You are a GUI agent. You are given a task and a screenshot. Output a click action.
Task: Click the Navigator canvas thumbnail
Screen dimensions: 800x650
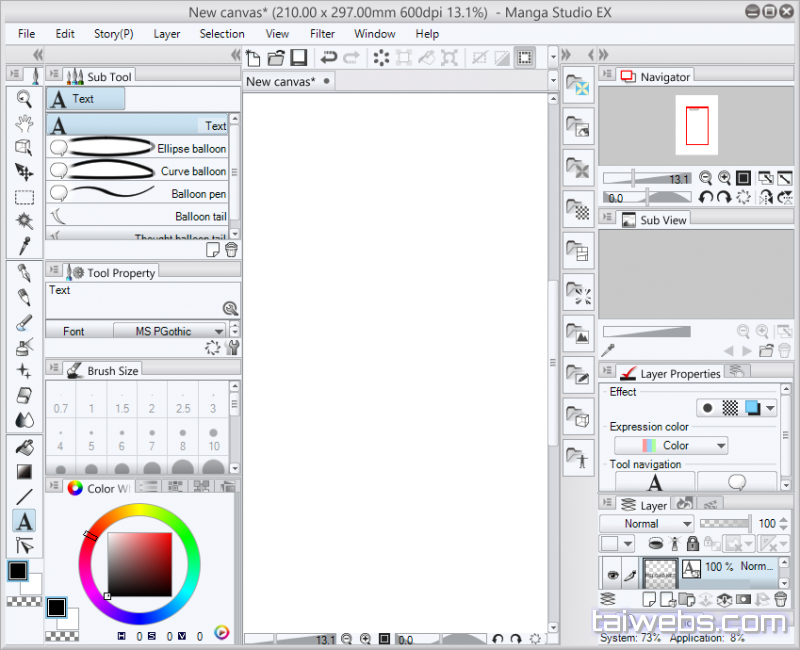[696, 125]
